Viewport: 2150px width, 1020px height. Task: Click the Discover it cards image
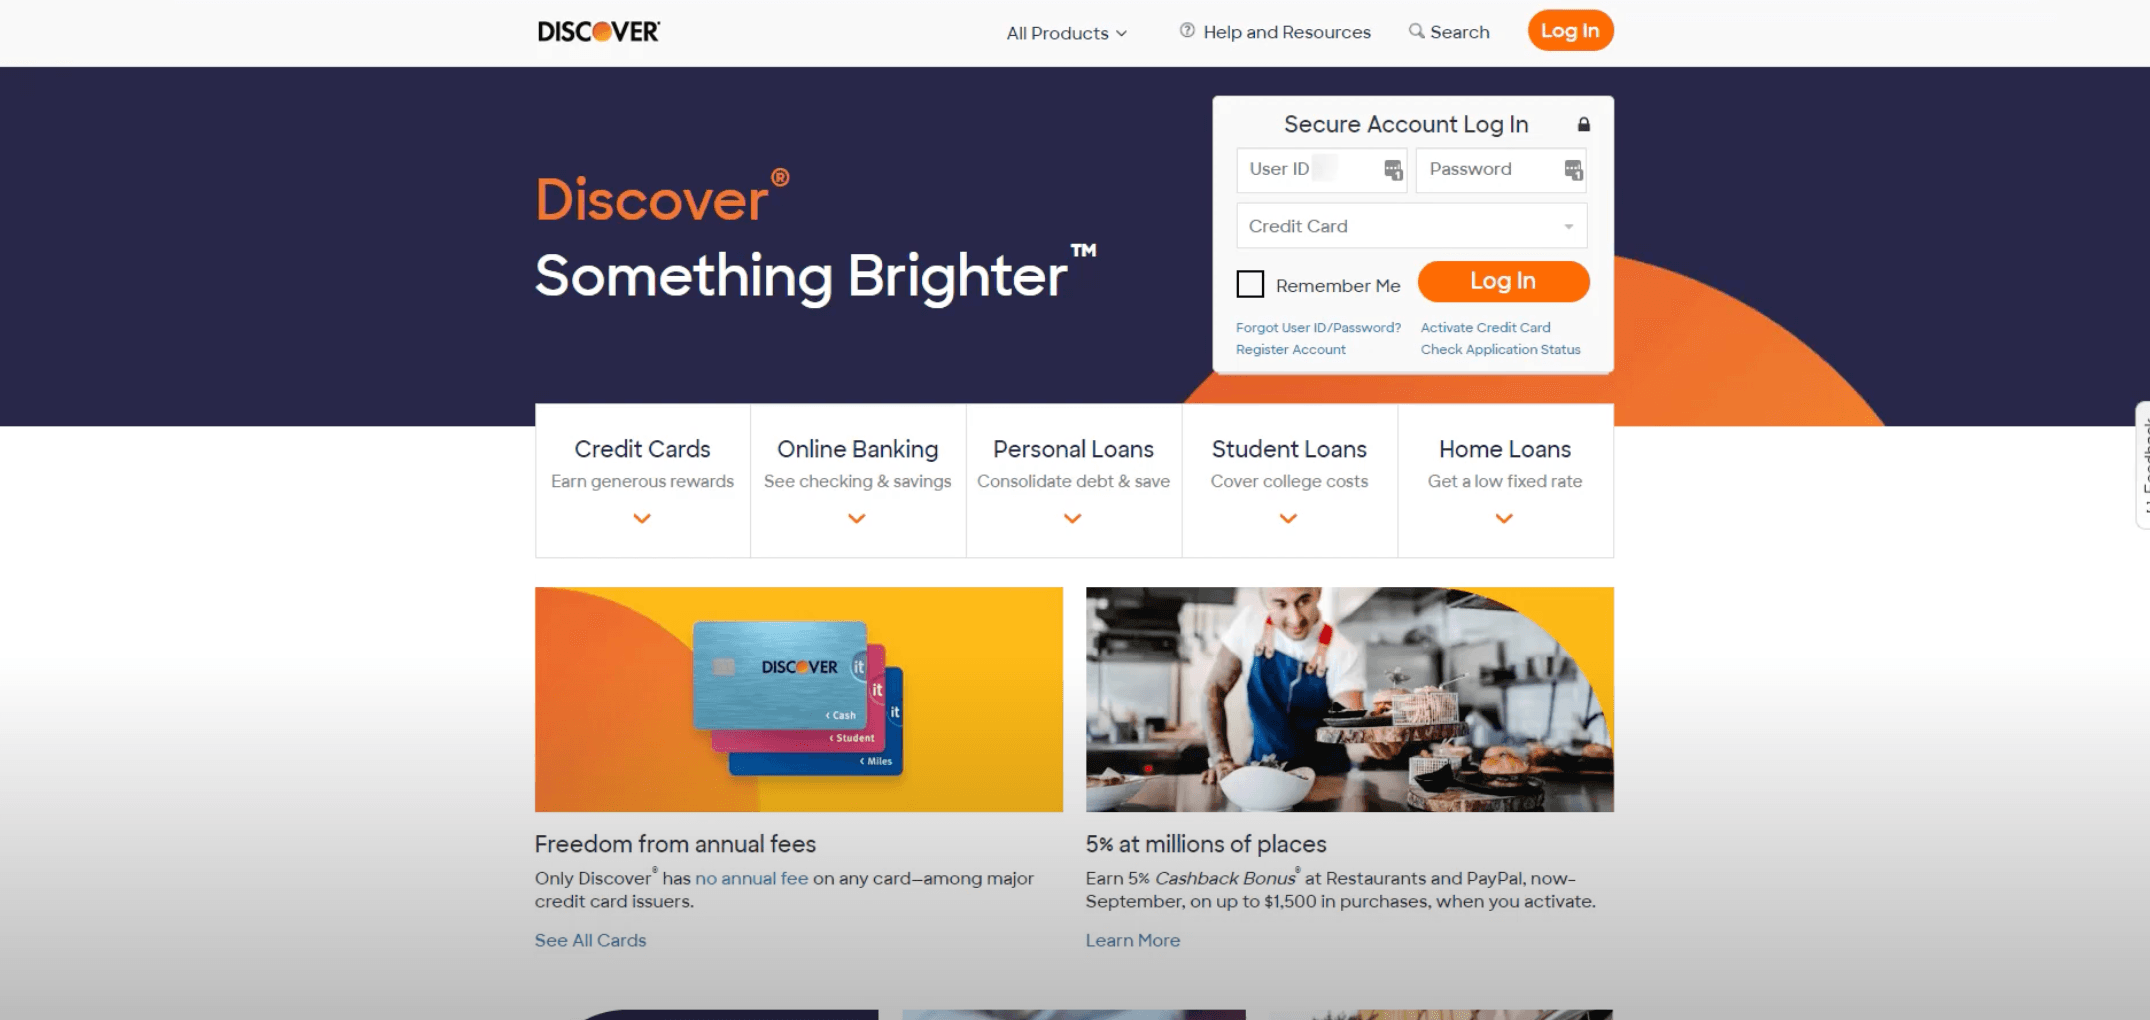[798, 699]
